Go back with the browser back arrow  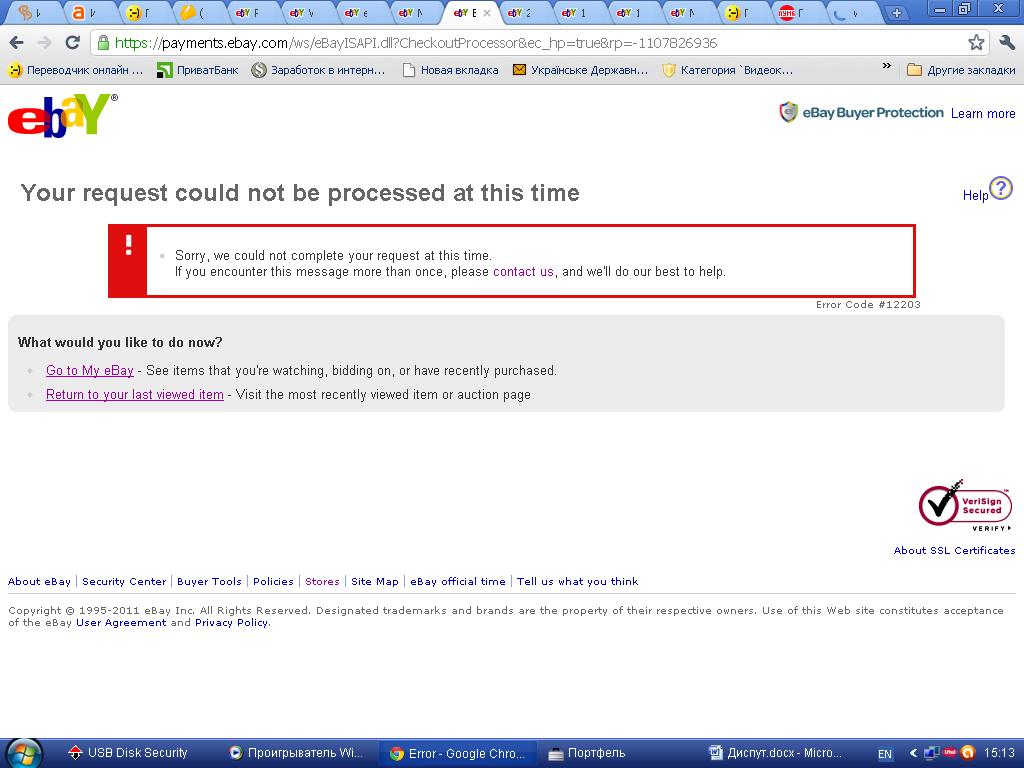click(x=16, y=43)
